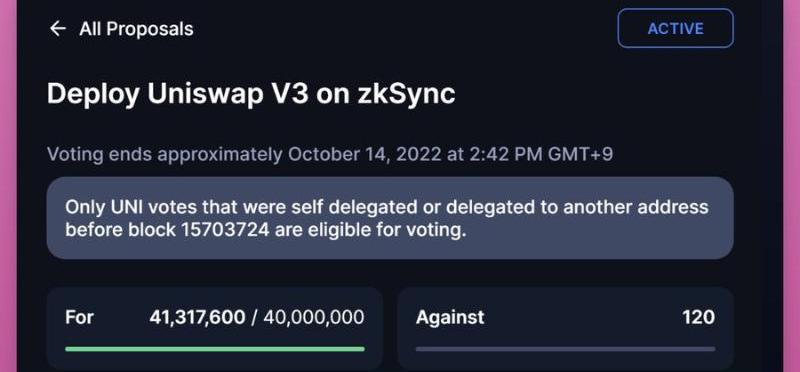Click the gray Against progress bar
Image resolution: width=800 pixels, height=372 pixels.
point(565,349)
